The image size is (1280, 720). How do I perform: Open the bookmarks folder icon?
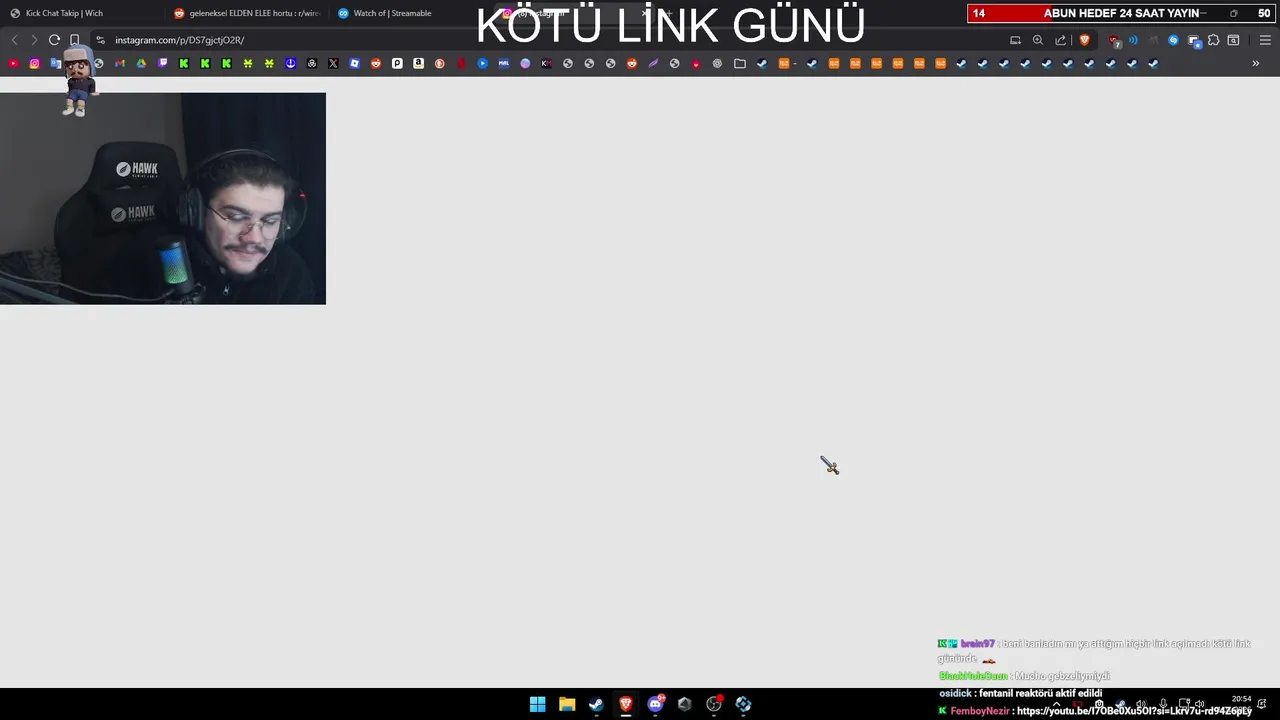[x=739, y=64]
